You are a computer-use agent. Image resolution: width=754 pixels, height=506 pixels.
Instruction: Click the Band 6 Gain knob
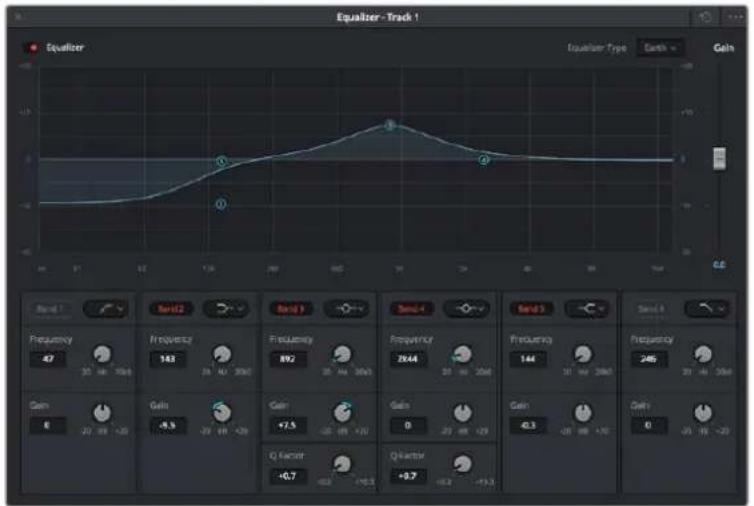(x=703, y=413)
